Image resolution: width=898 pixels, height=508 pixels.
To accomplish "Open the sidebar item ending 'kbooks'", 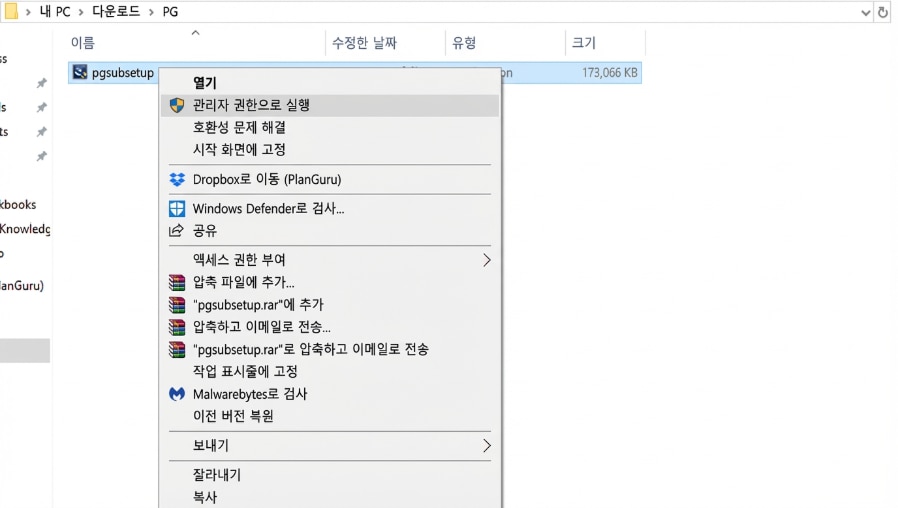I will 18,204.
